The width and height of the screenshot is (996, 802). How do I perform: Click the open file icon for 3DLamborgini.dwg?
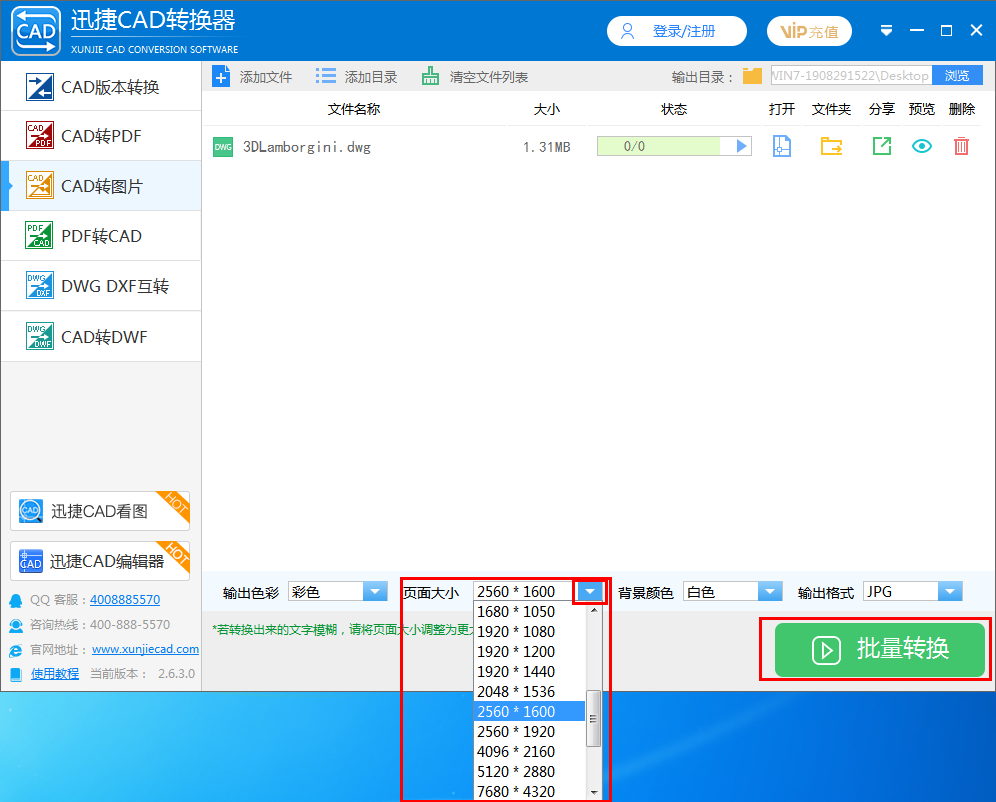coord(782,147)
